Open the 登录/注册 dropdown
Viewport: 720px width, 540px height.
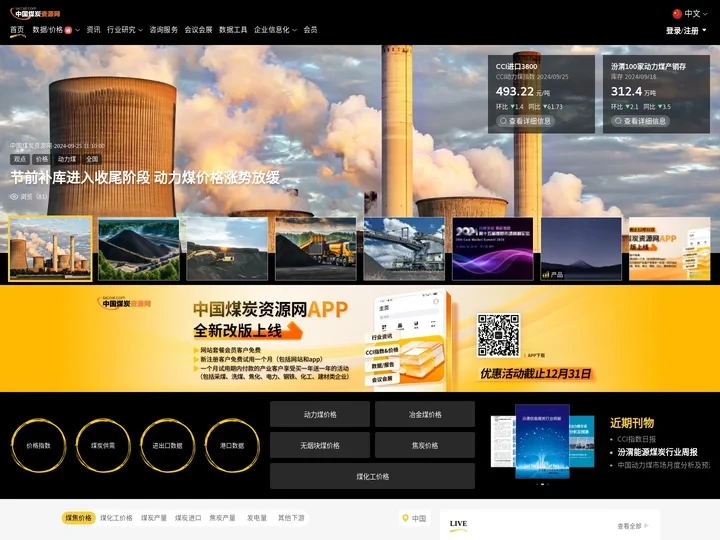(686, 31)
